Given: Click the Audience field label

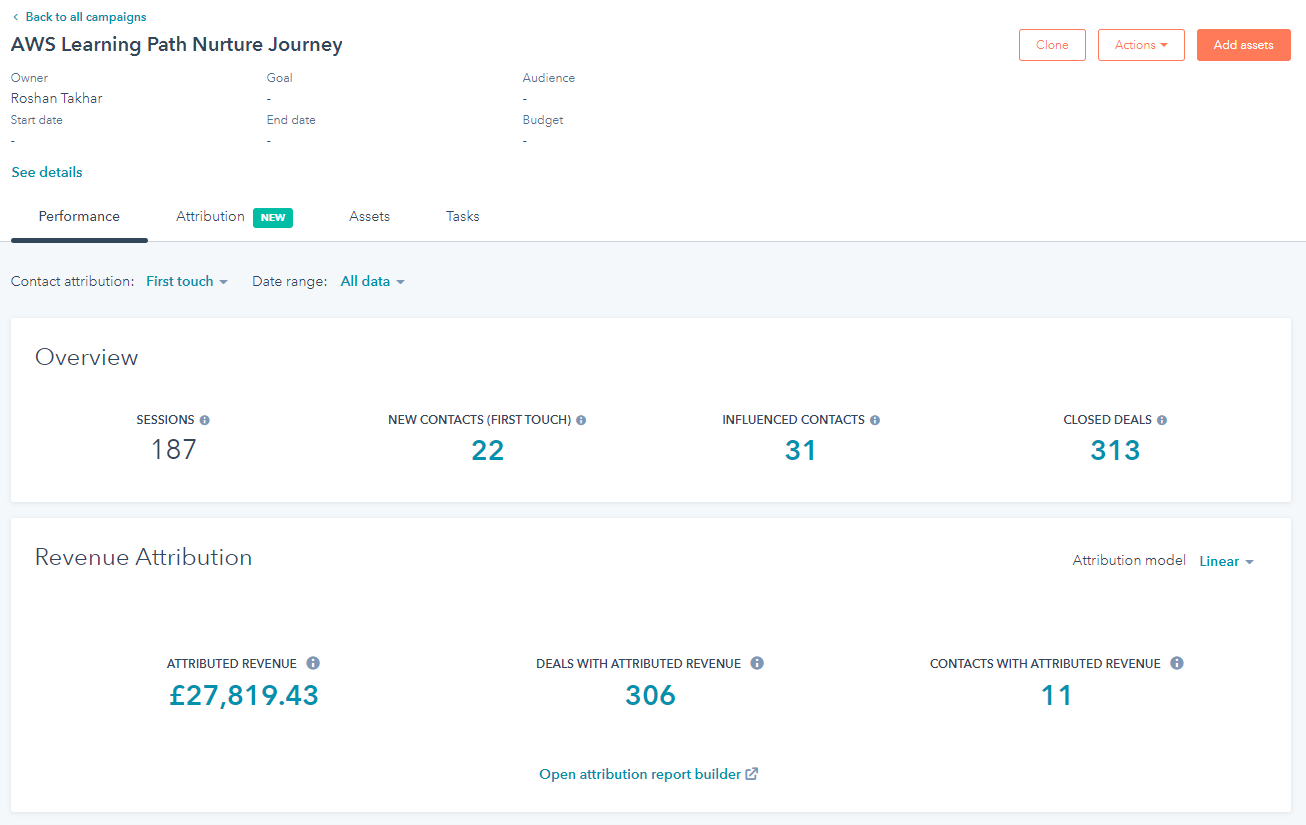Looking at the screenshot, I should (x=549, y=78).
